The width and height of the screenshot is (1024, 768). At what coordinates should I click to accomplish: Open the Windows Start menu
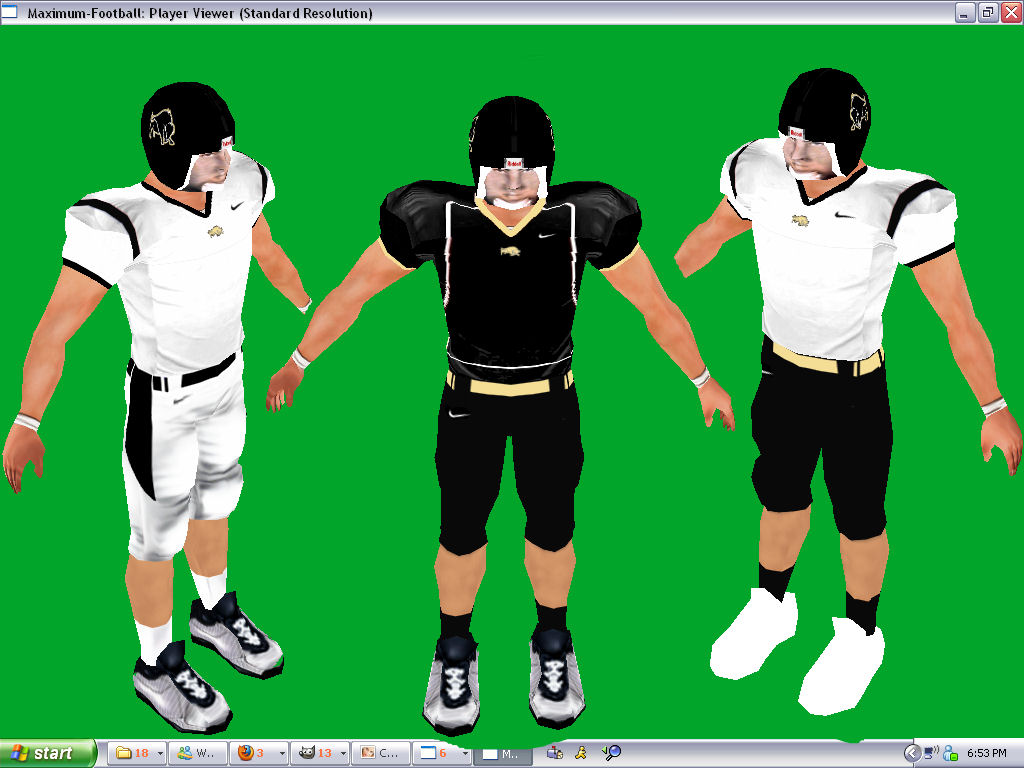tap(47, 753)
